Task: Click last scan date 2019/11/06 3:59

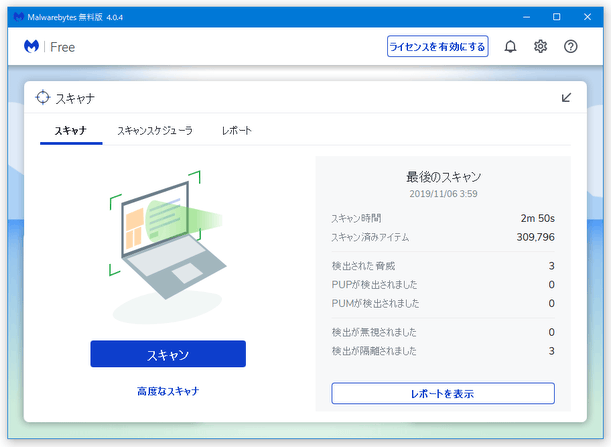Action: 443,194
